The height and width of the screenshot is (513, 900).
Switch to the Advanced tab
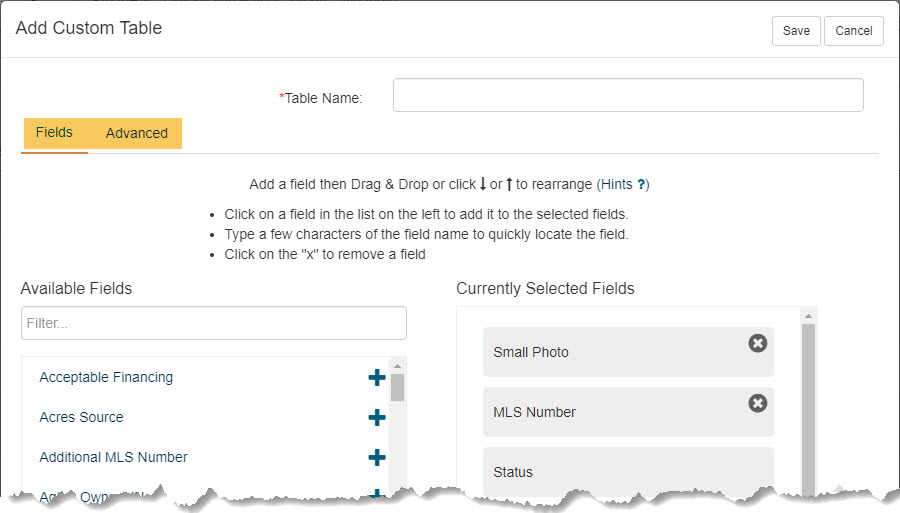pyautogui.click(x=137, y=133)
